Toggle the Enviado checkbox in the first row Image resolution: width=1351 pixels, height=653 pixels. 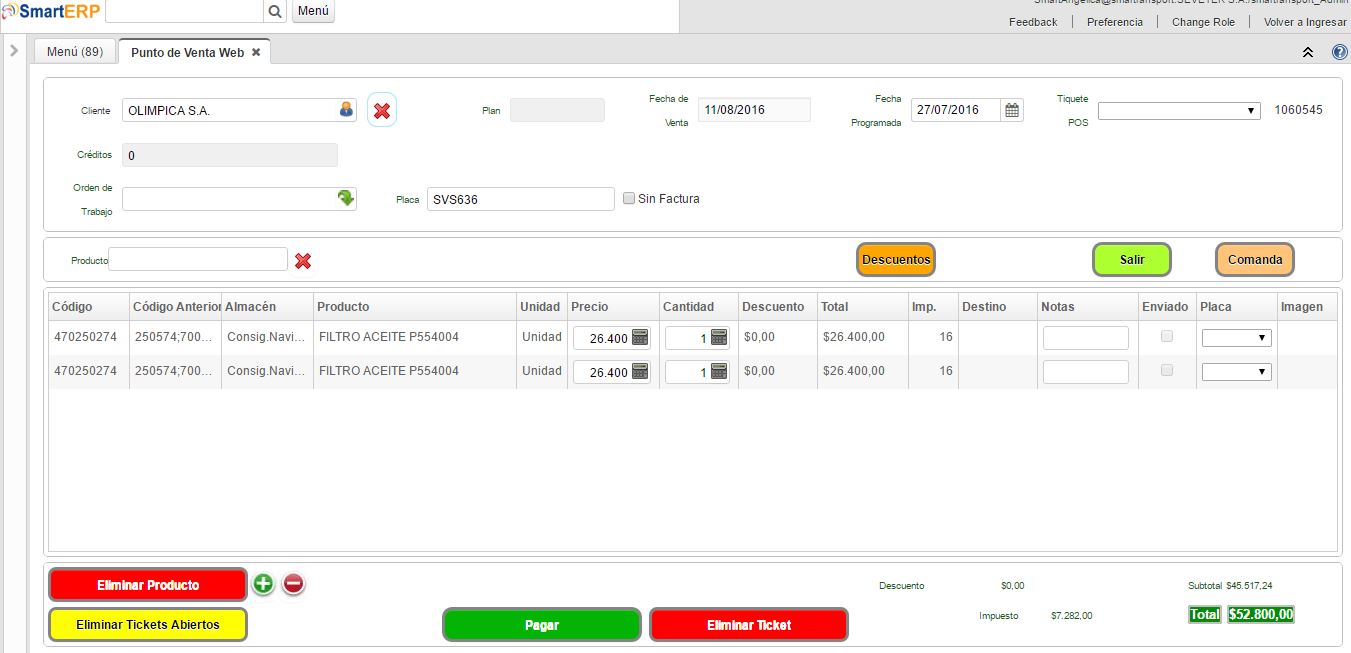pyautogui.click(x=1166, y=337)
